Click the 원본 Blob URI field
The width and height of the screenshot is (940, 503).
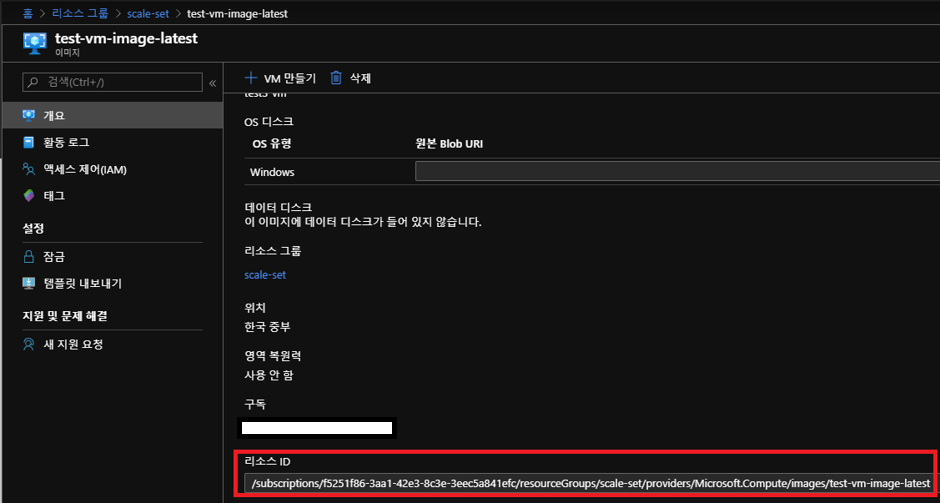[677, 172]
